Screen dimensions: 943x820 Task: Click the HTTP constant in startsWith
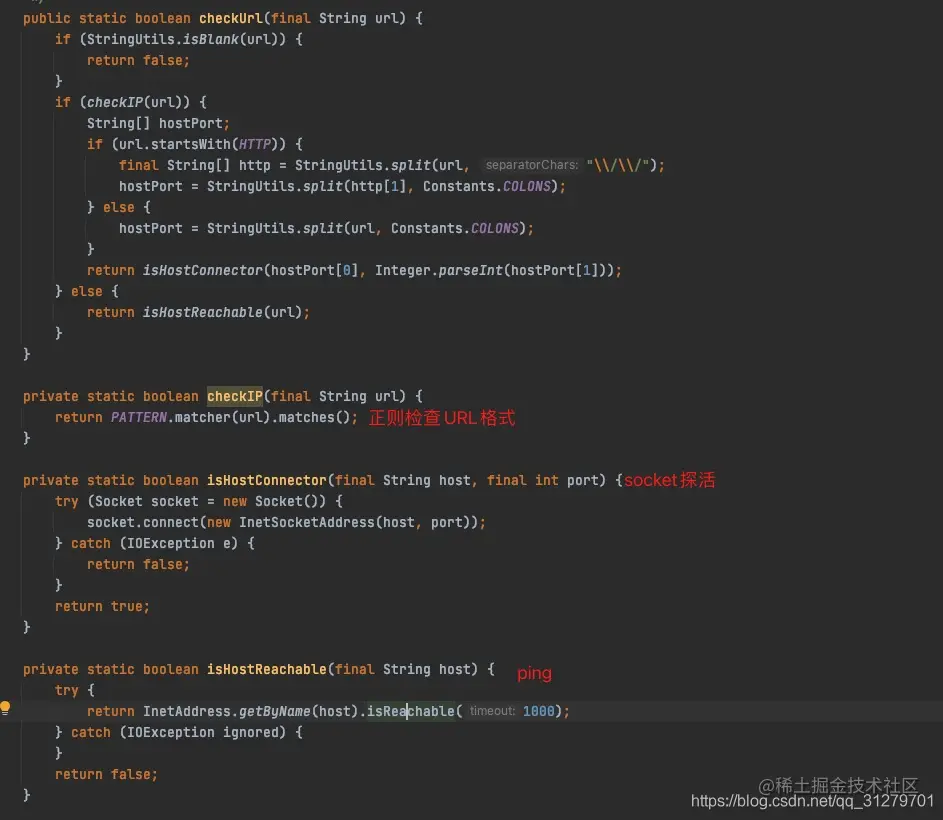[x=254, y=144]
